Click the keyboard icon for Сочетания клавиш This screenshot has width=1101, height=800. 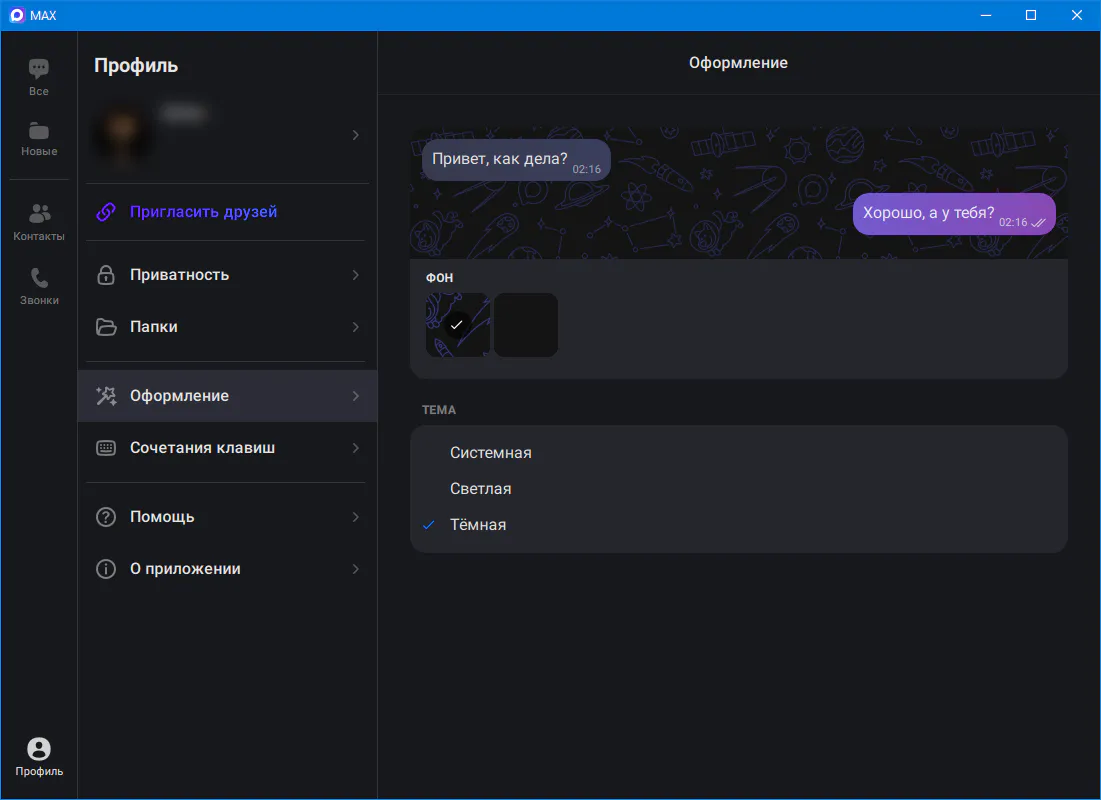click(106, 448)
